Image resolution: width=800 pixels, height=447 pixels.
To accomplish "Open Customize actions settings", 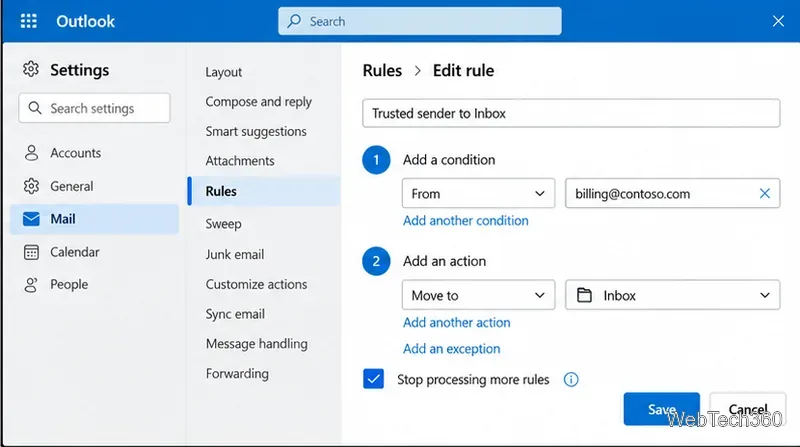I will 257,284.
